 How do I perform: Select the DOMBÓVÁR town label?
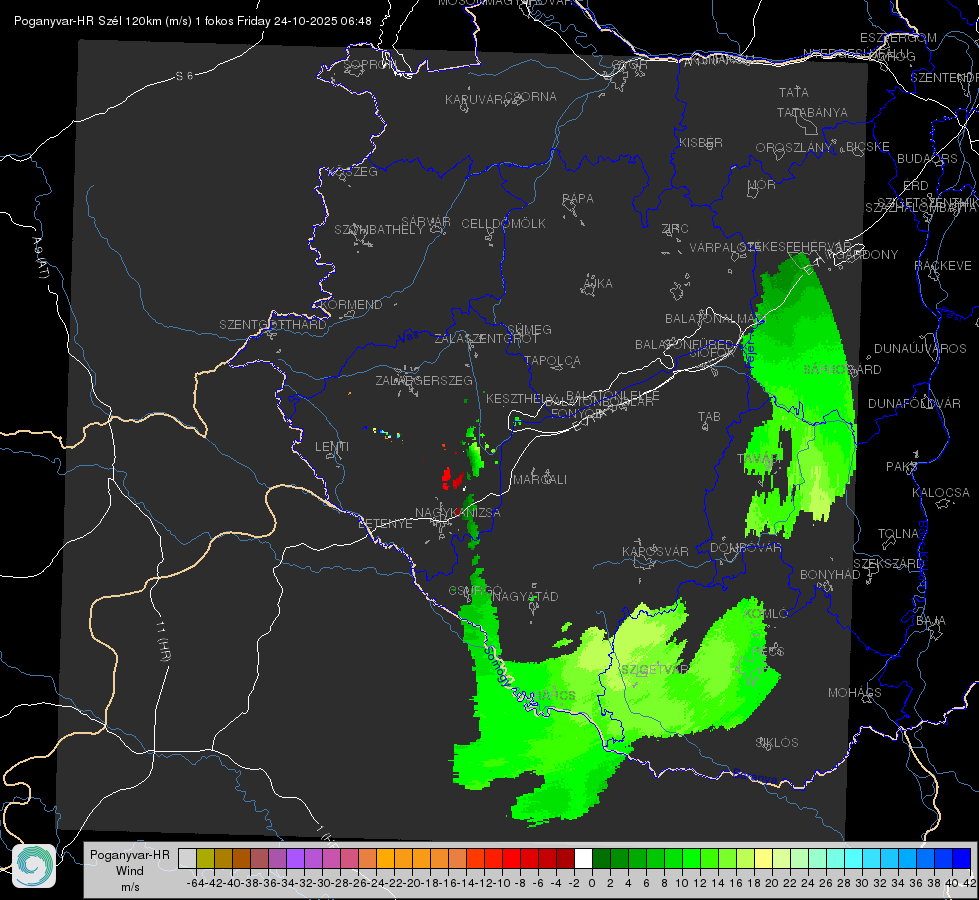(x=745, y=548)
